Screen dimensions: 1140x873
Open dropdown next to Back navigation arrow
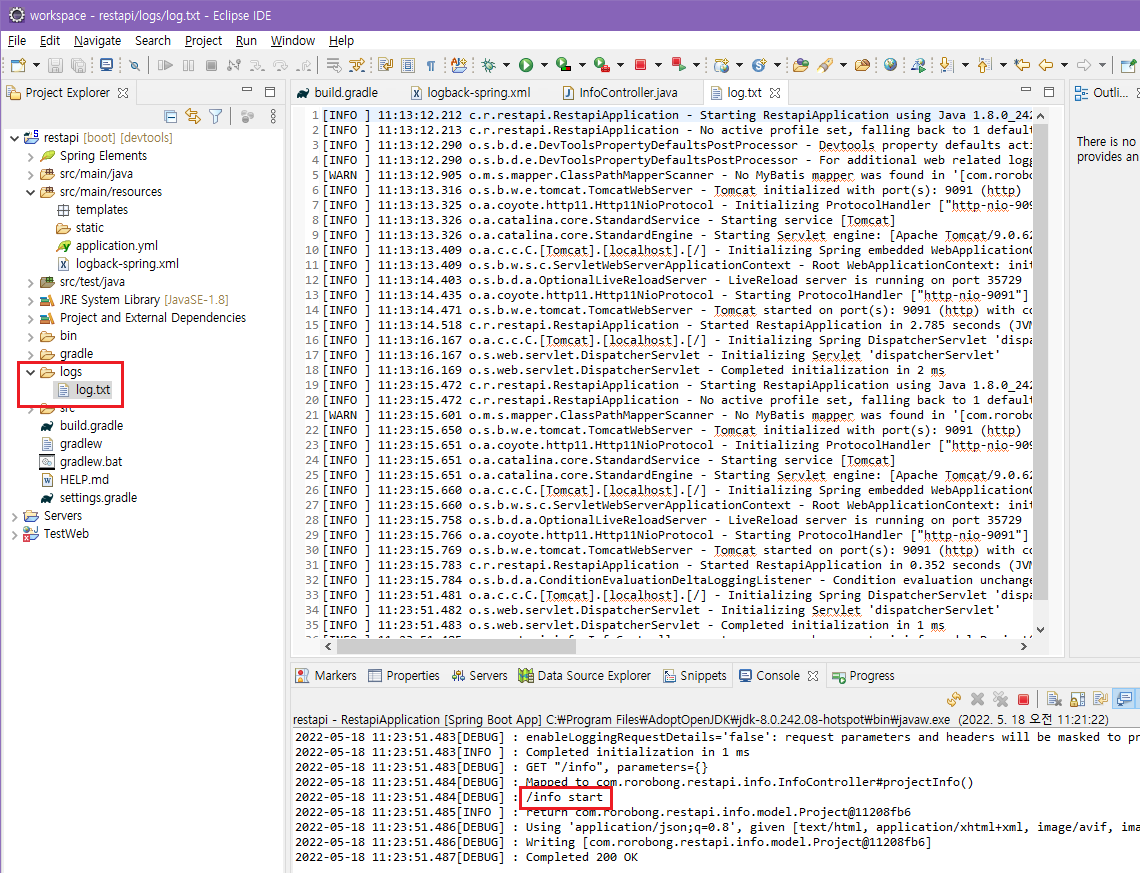(x=1064, y=65)
